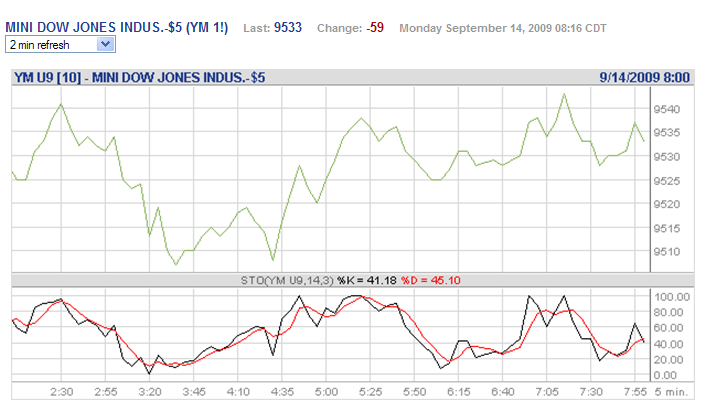Viewport: 714px width, 409px height.
Task: Click the 80.00 stochastic axis label
Action: 668,312
